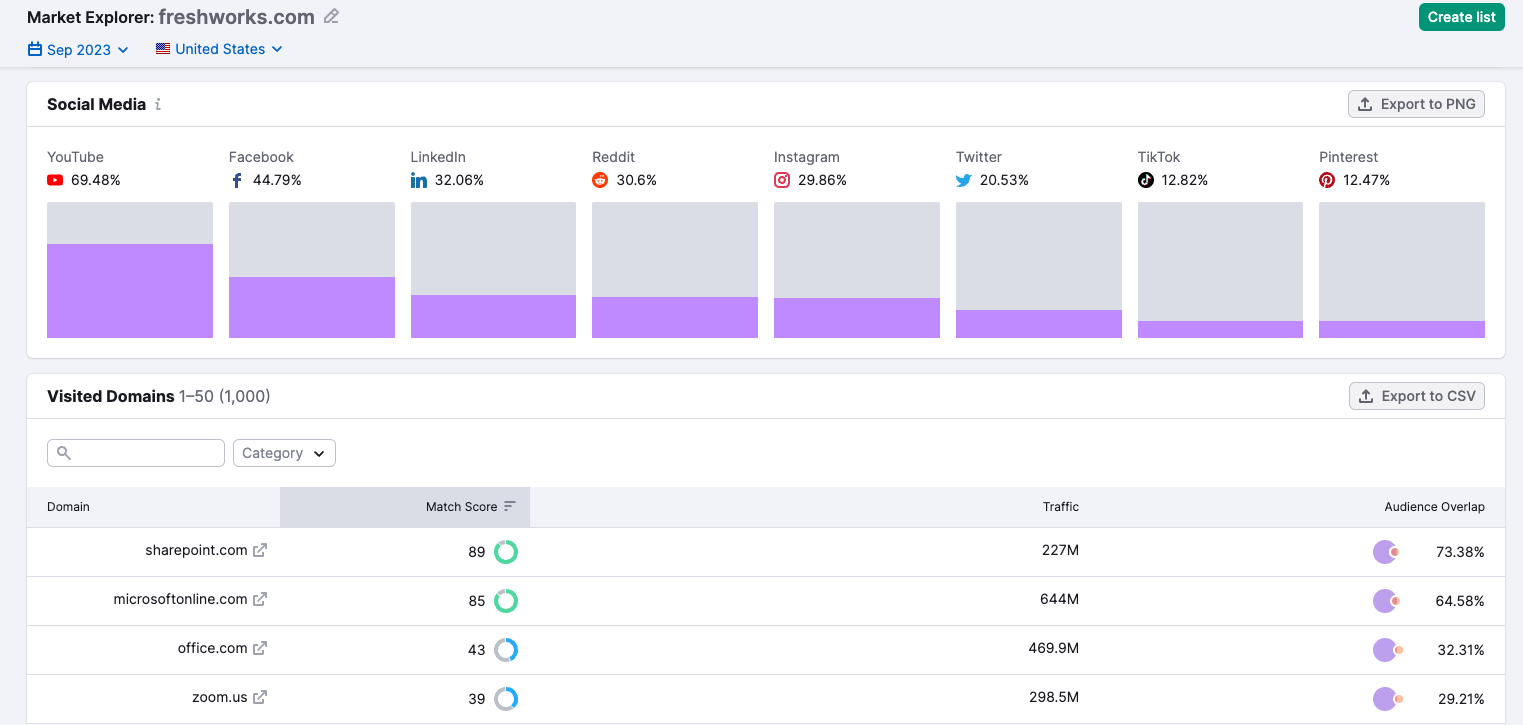The height and width of the screenshot is (725, 1523).
Task: Click the Twitter bird icon
Action: click(x=964, y=180)
